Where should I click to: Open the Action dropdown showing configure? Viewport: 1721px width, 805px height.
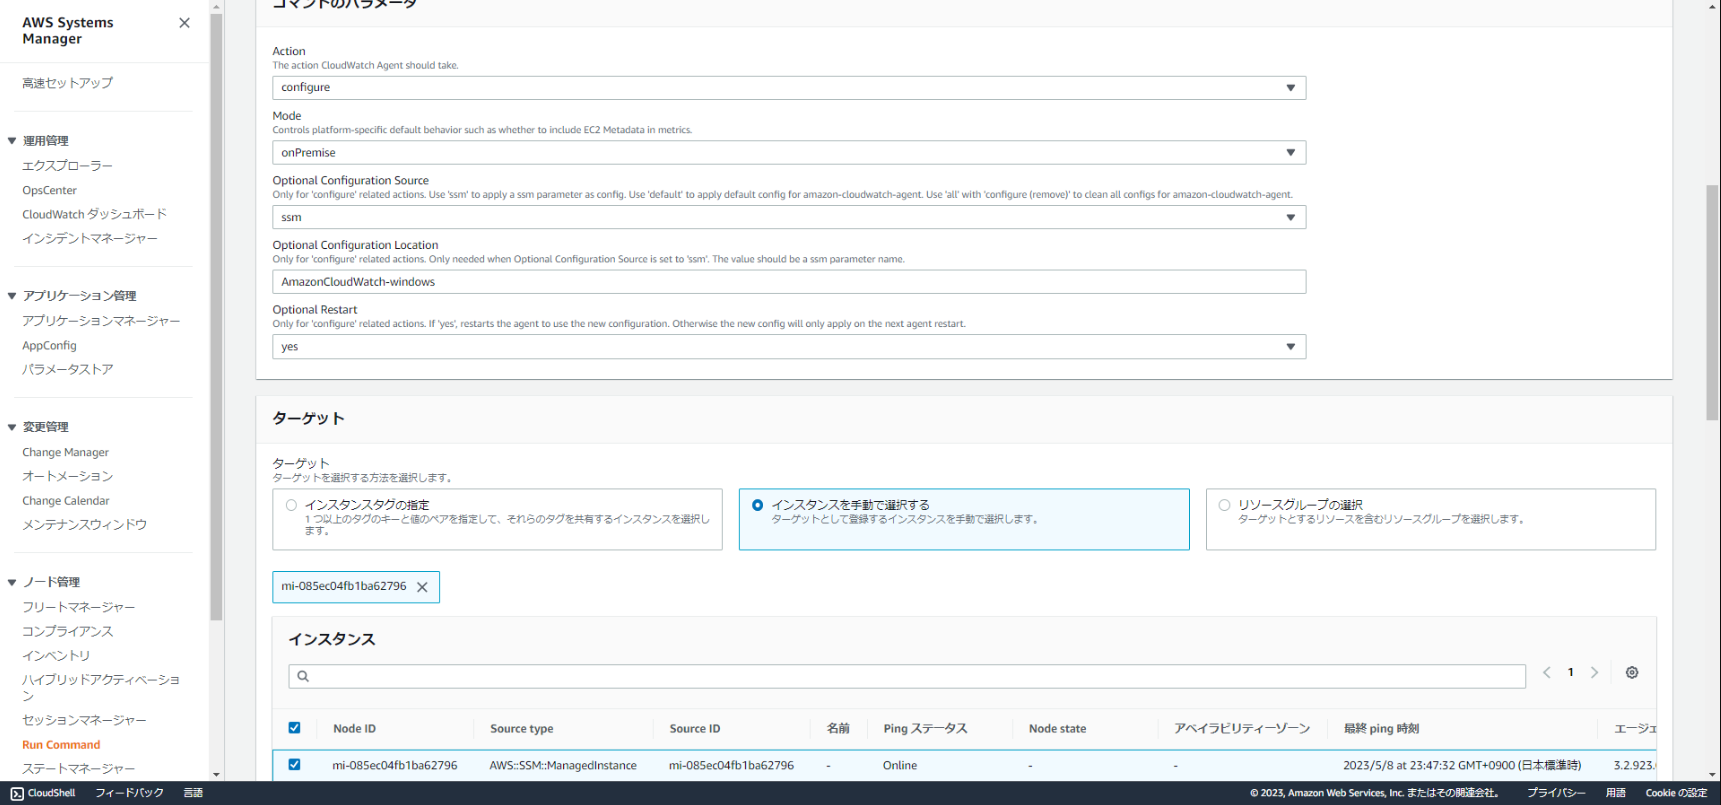[x=789, y=88]
